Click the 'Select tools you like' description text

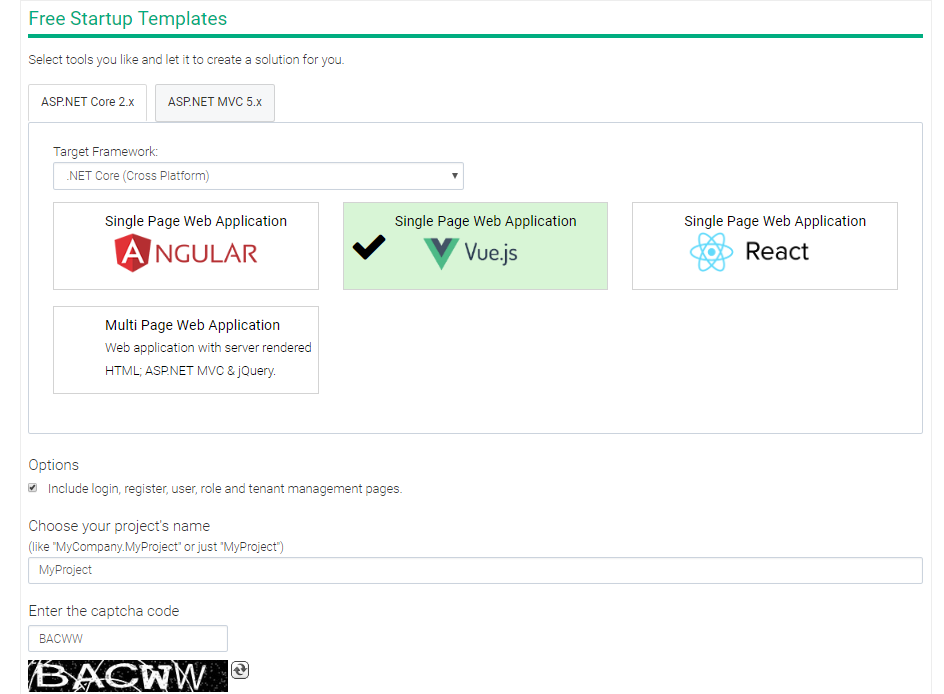click(x=186, y=60)
